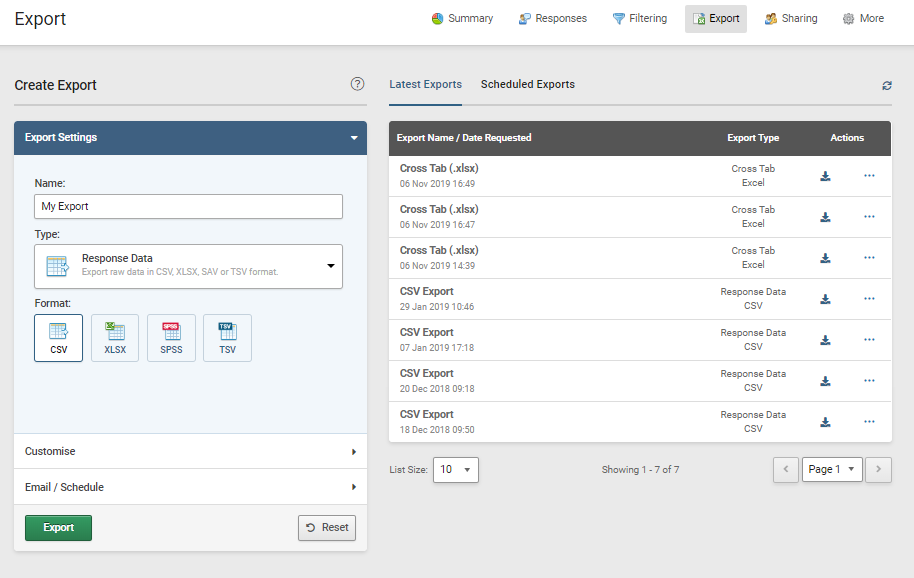Open actions menu for the 20 Dec CSV Export
This screenshot has height=578, width=914.
(x=868, y=380)
